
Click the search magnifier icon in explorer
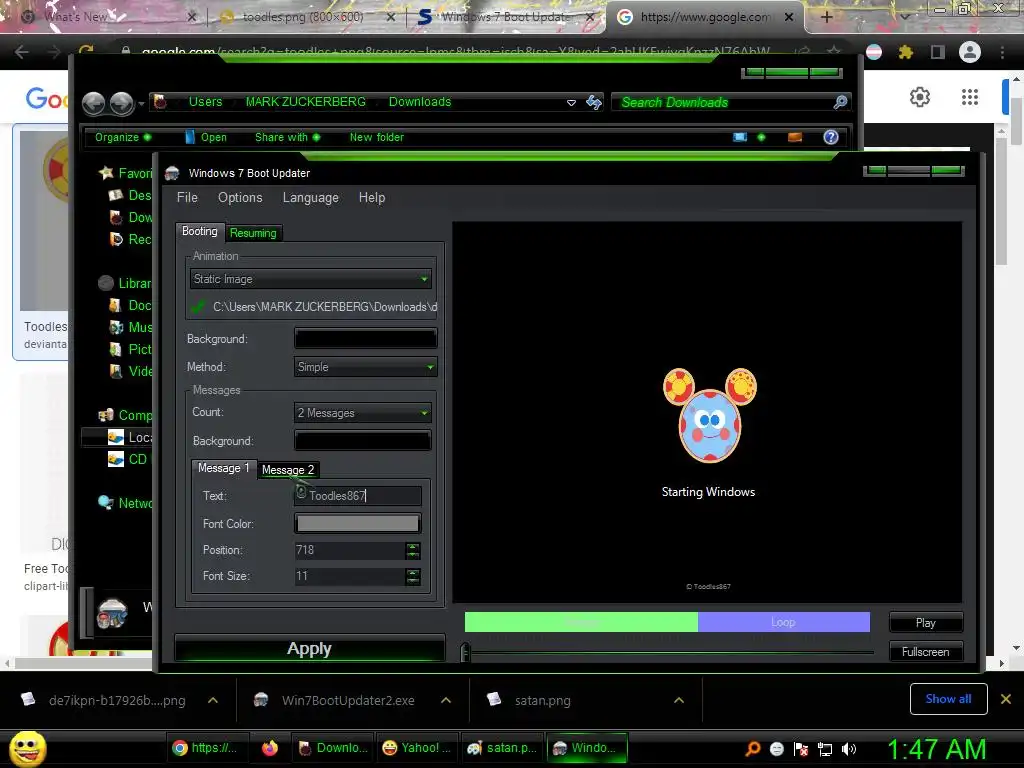click(x=840, y=102)
